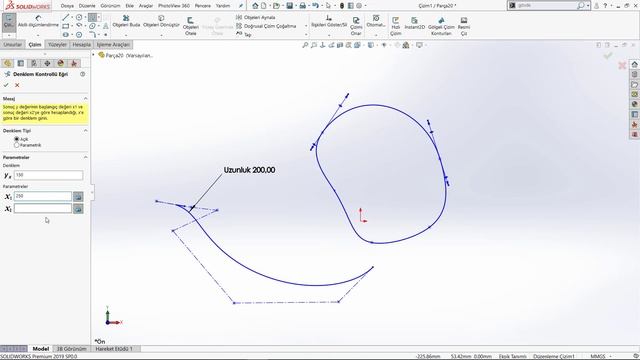Click the Home icon in quick access toolbar
Viewport: 640px width, 360px height.
[x=255, y=6]
